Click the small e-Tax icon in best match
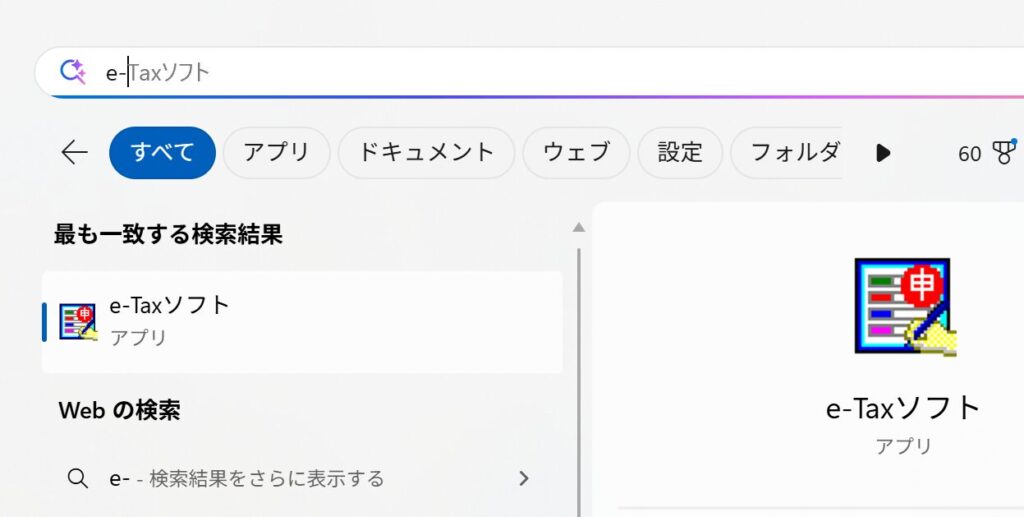The image size is (1024, 517). click(x=78, y=322)
